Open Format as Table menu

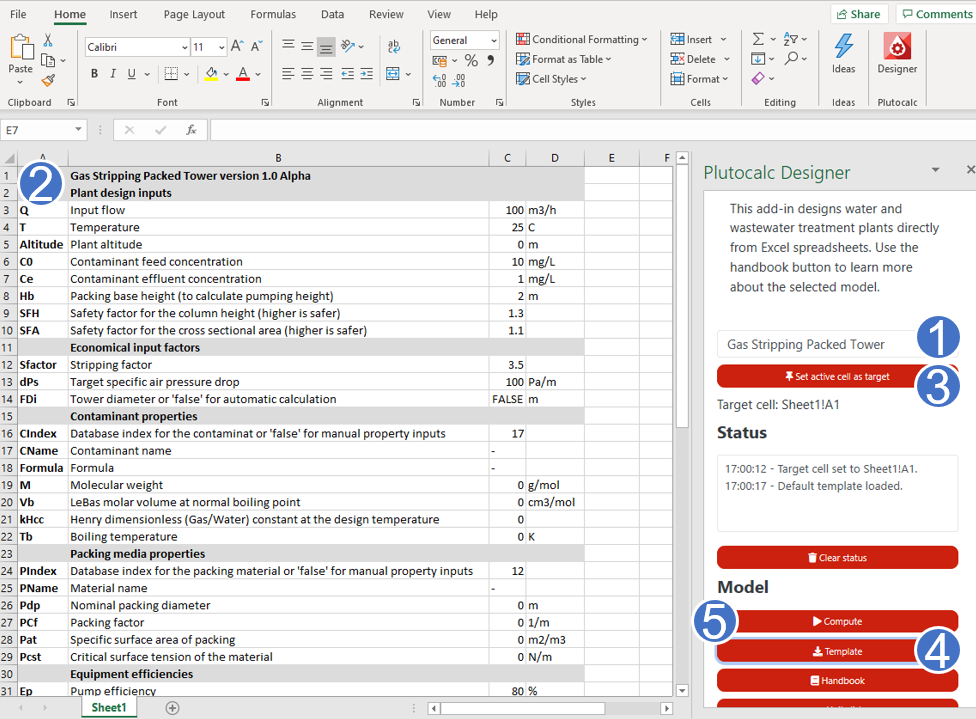click(563, 59)
